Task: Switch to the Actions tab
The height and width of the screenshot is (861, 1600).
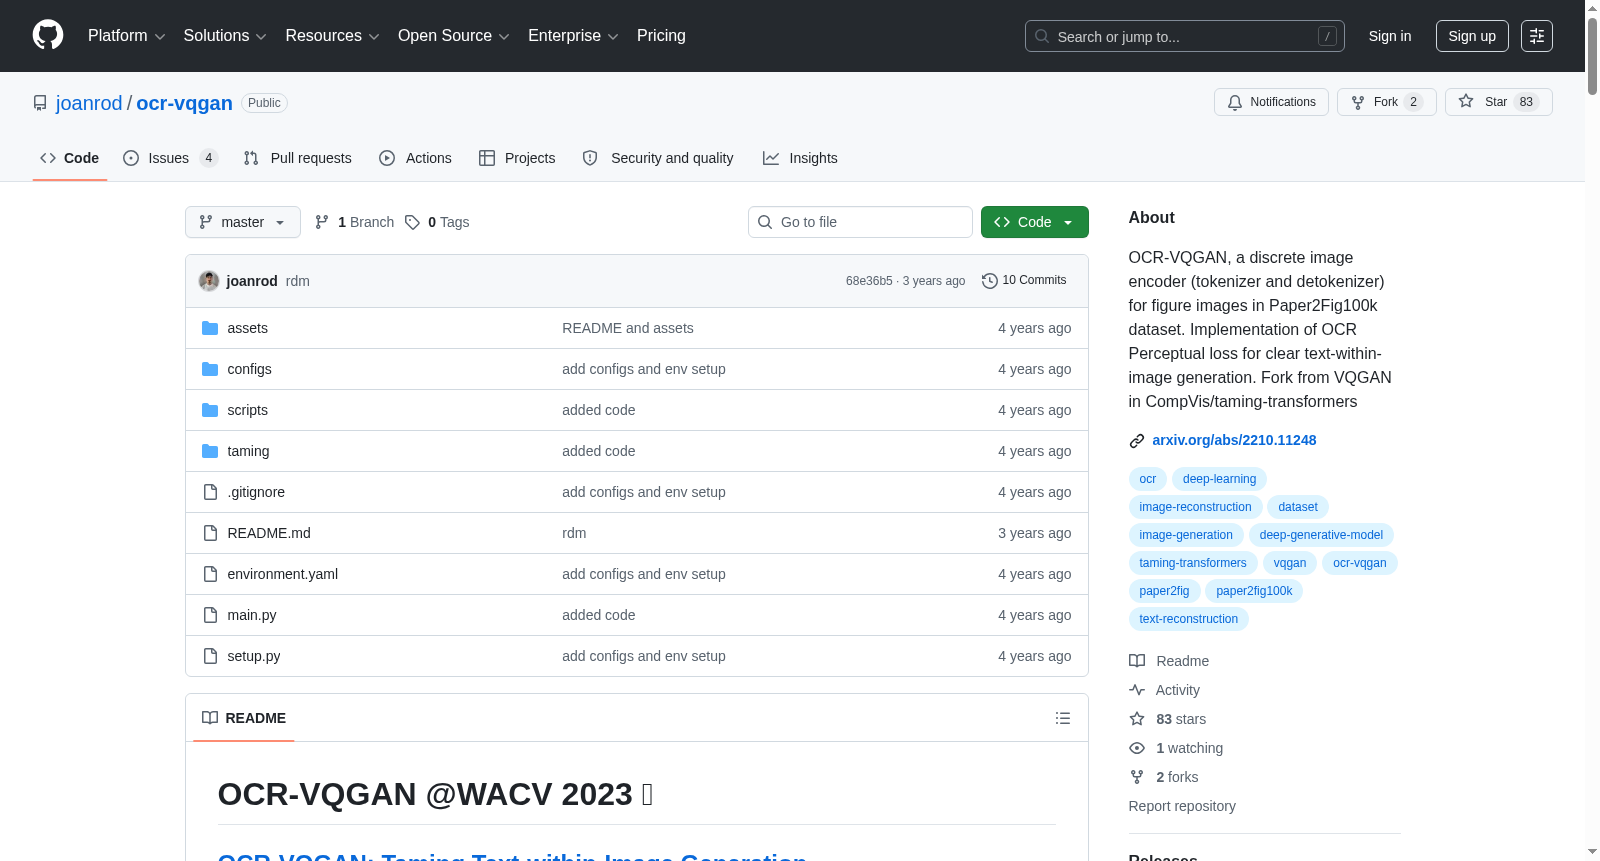Action: 416,158
